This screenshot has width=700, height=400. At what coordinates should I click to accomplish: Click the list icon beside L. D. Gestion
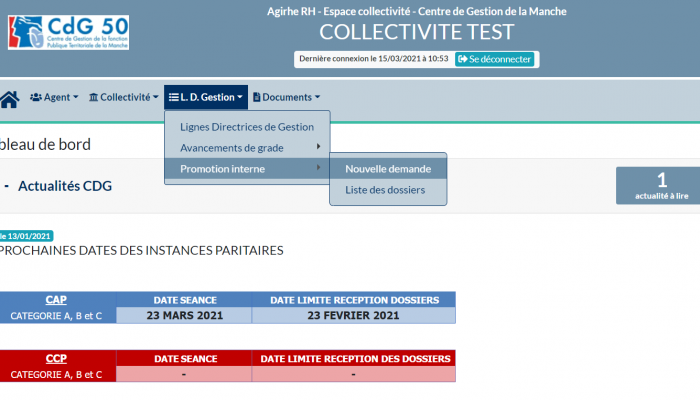click(x=174, y=97)
